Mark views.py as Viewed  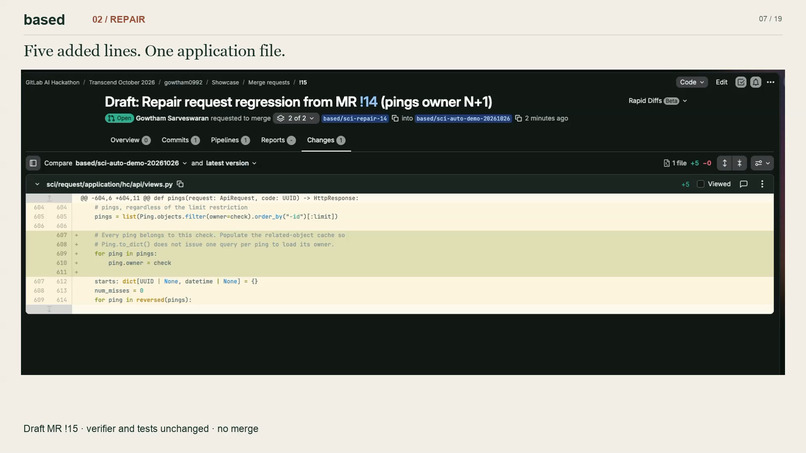(700, 184)
